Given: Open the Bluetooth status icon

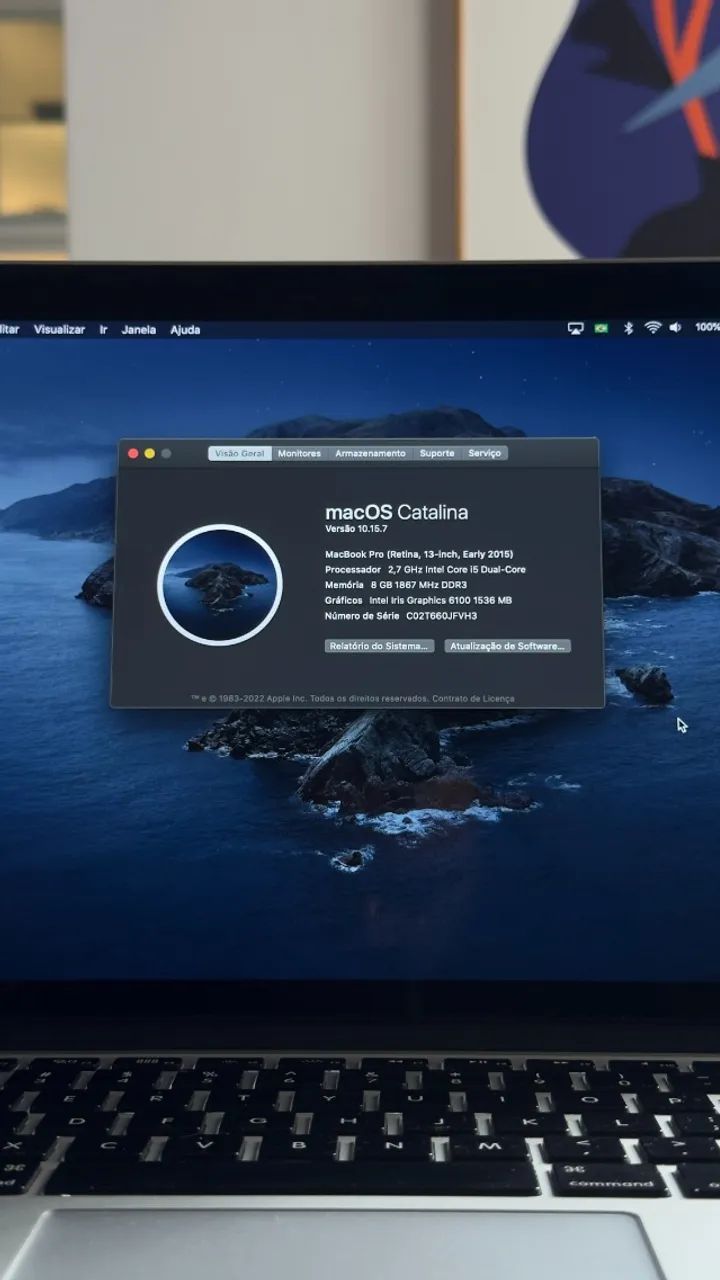Looking at the screenshot, I should click(x=628, y=328).
